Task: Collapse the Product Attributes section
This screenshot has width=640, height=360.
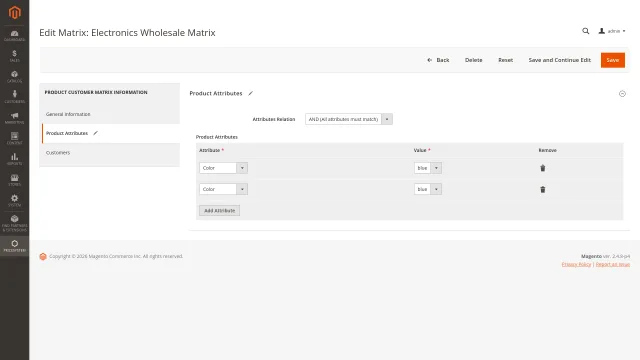Action: click(x=622, y=94)
